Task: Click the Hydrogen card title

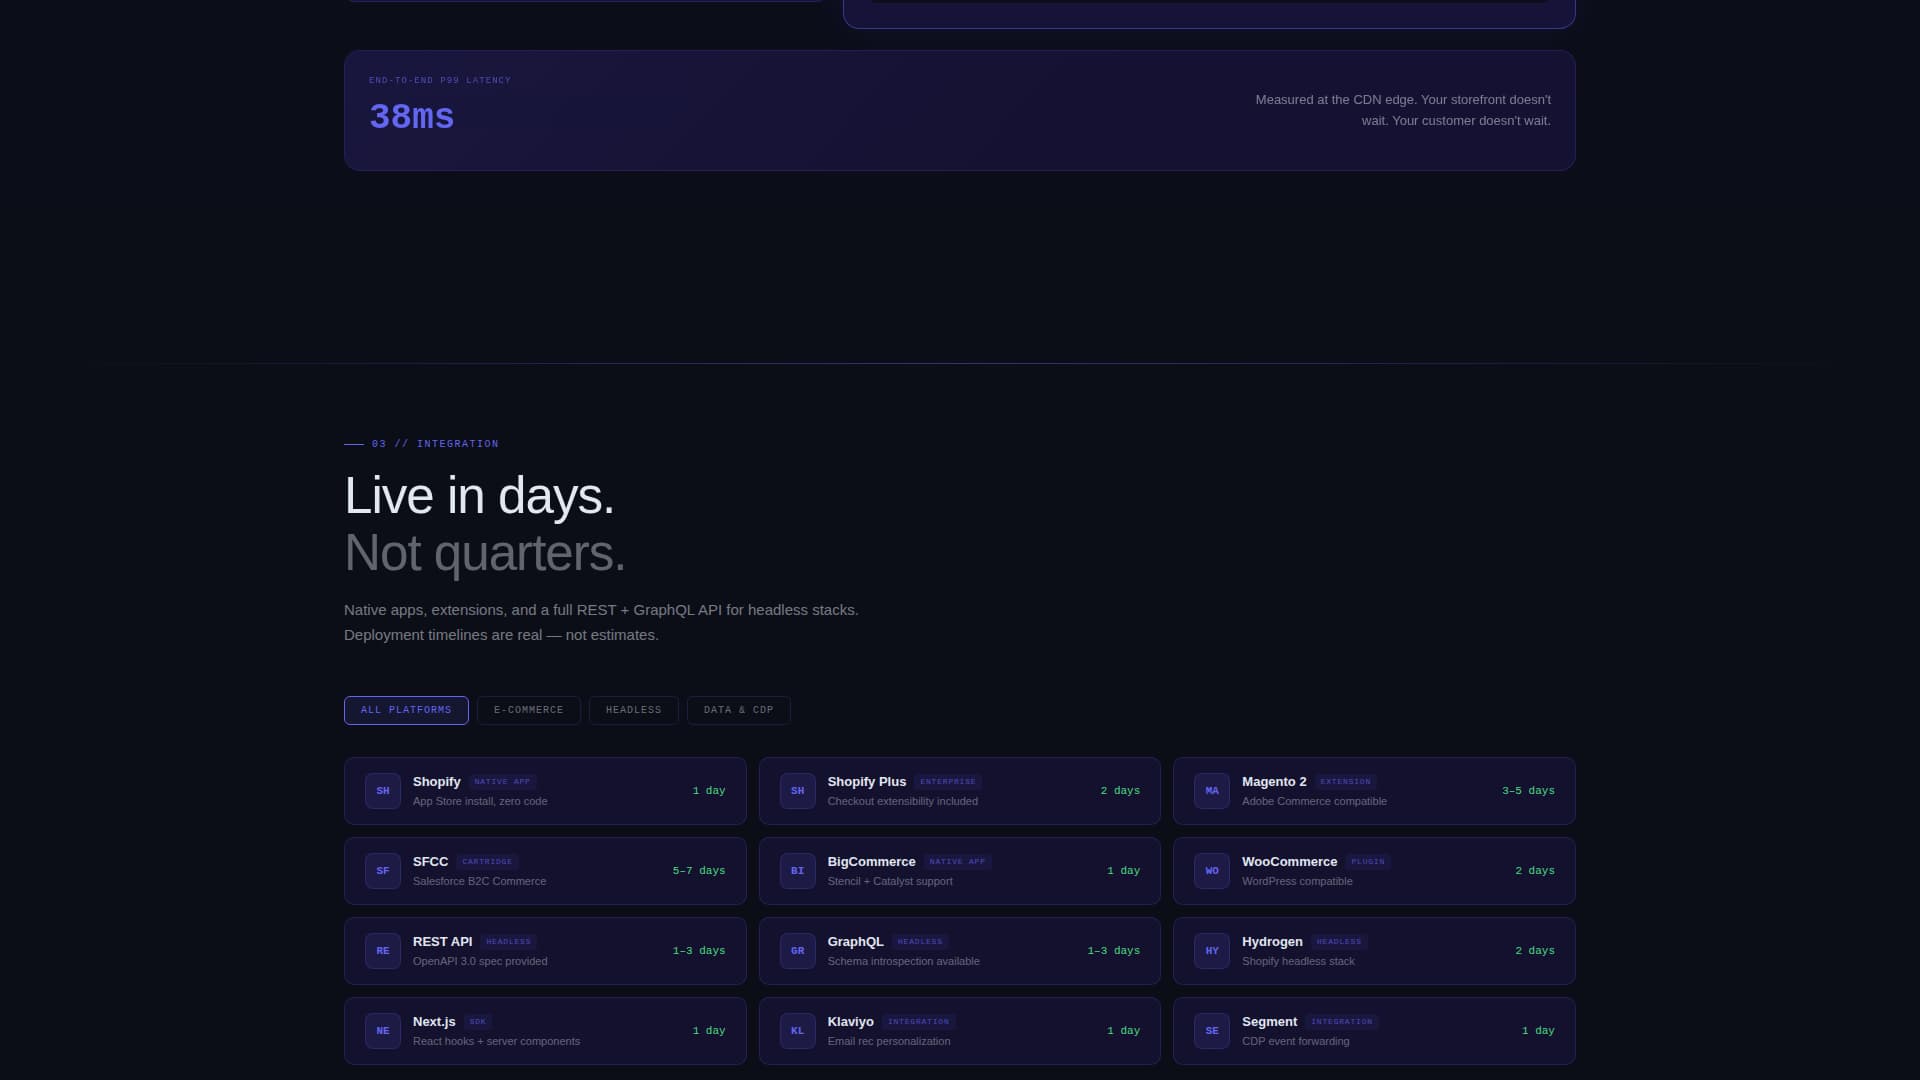Action: [1272, 942]
